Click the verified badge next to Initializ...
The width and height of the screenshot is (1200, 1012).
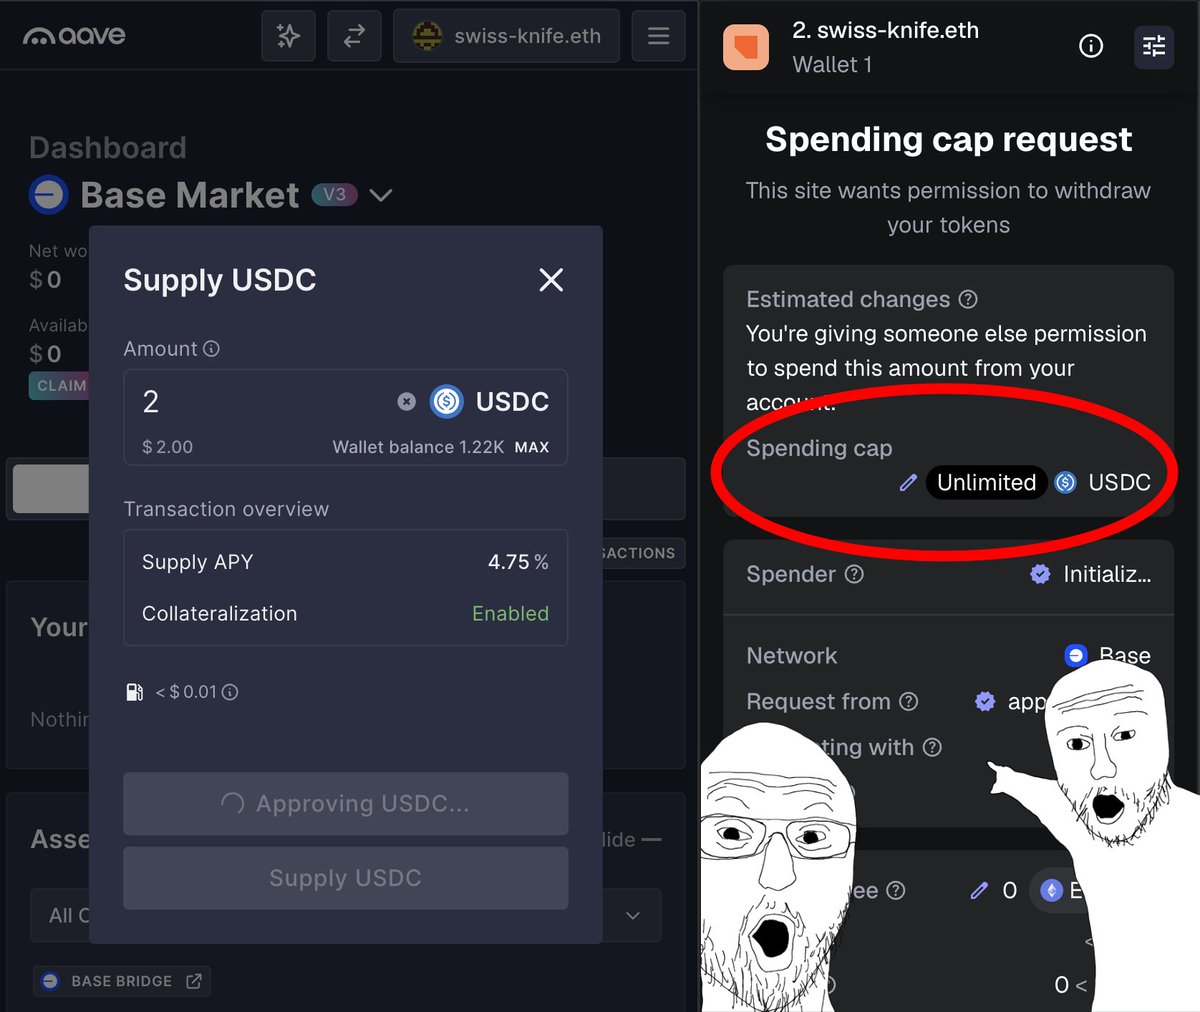tap(1040, 574)
